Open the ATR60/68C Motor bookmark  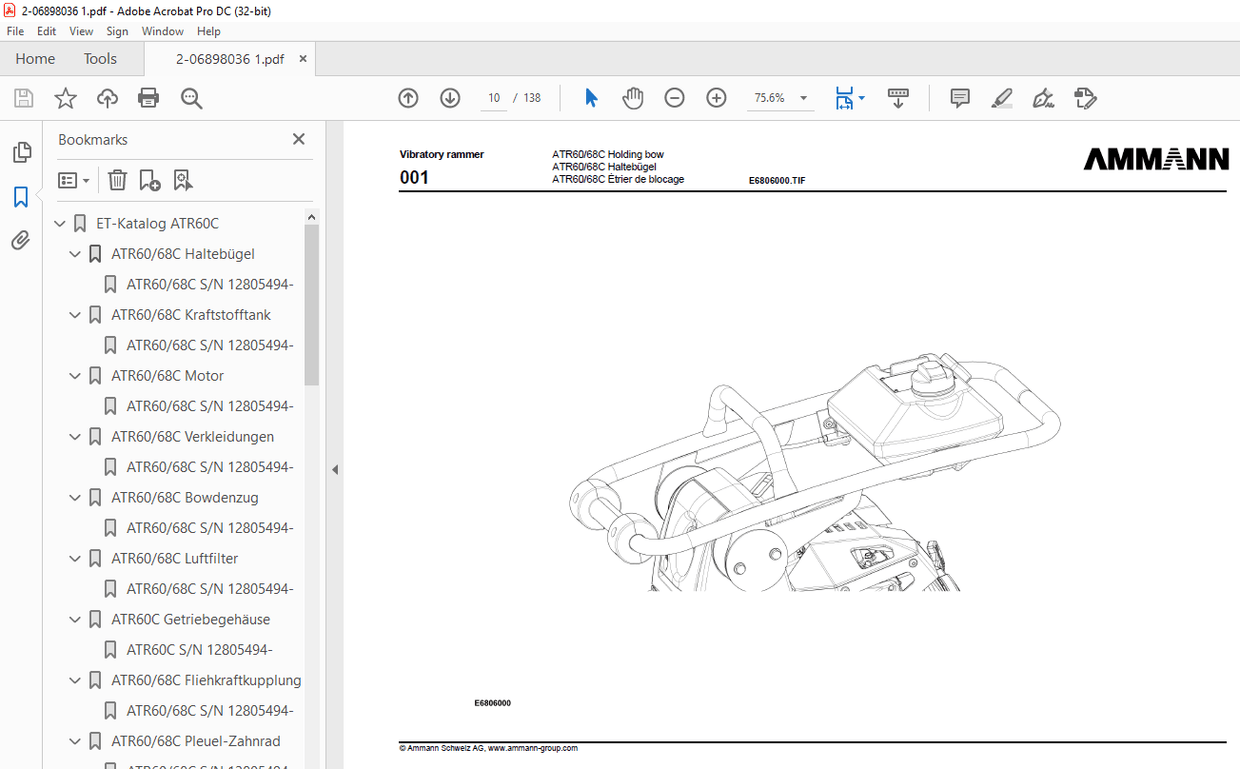pyautogui.click(x=168, y=376)
